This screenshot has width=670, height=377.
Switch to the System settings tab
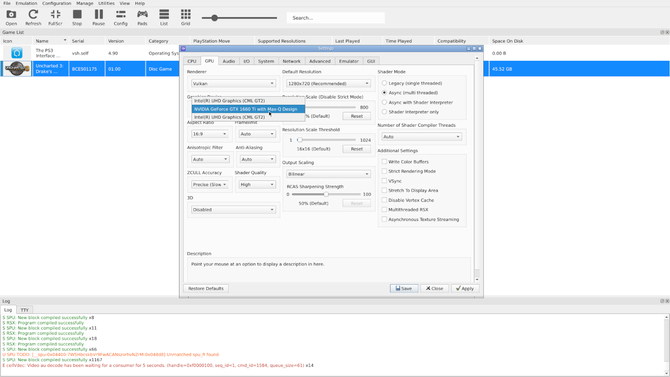pyautogui.click(x=266, y=61)
